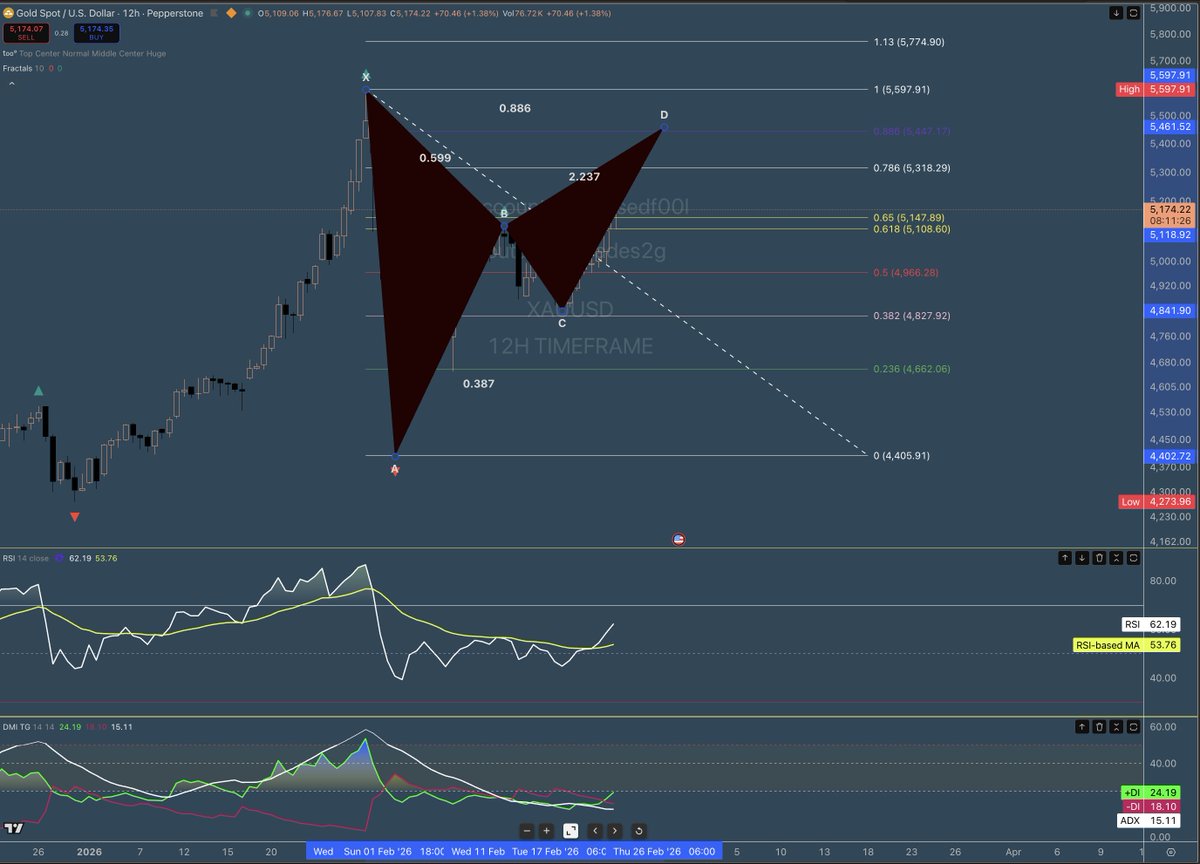Select the RSI 14 close legend
Viewport: 1200px width, 864px height.
coord(27,558)
